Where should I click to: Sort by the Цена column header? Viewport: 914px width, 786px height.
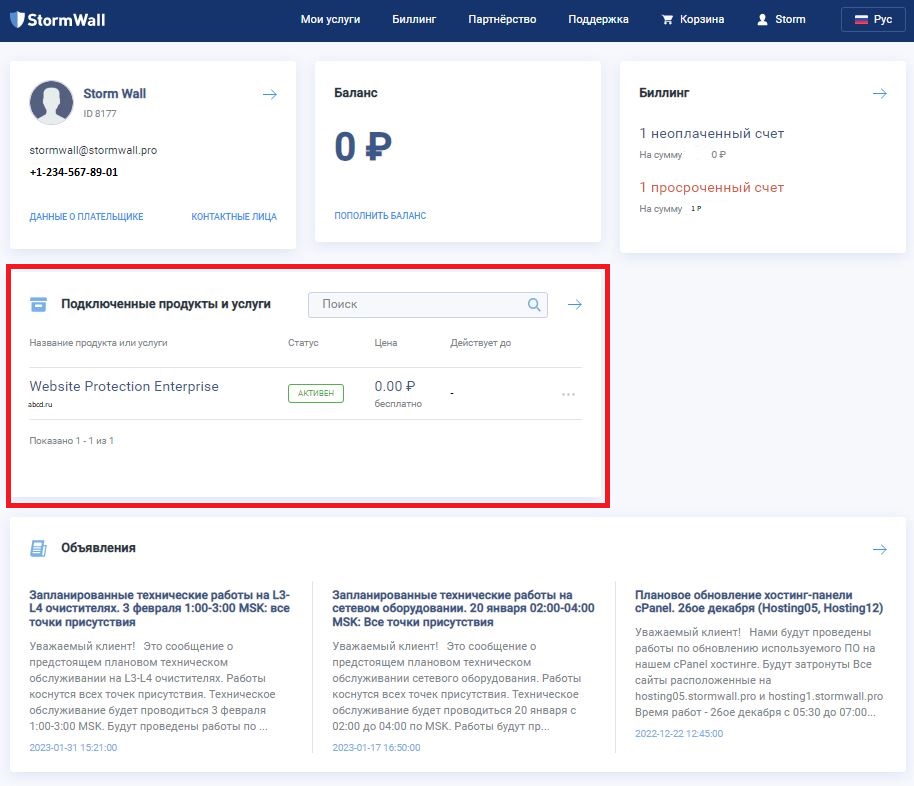[x=386, y=343]
